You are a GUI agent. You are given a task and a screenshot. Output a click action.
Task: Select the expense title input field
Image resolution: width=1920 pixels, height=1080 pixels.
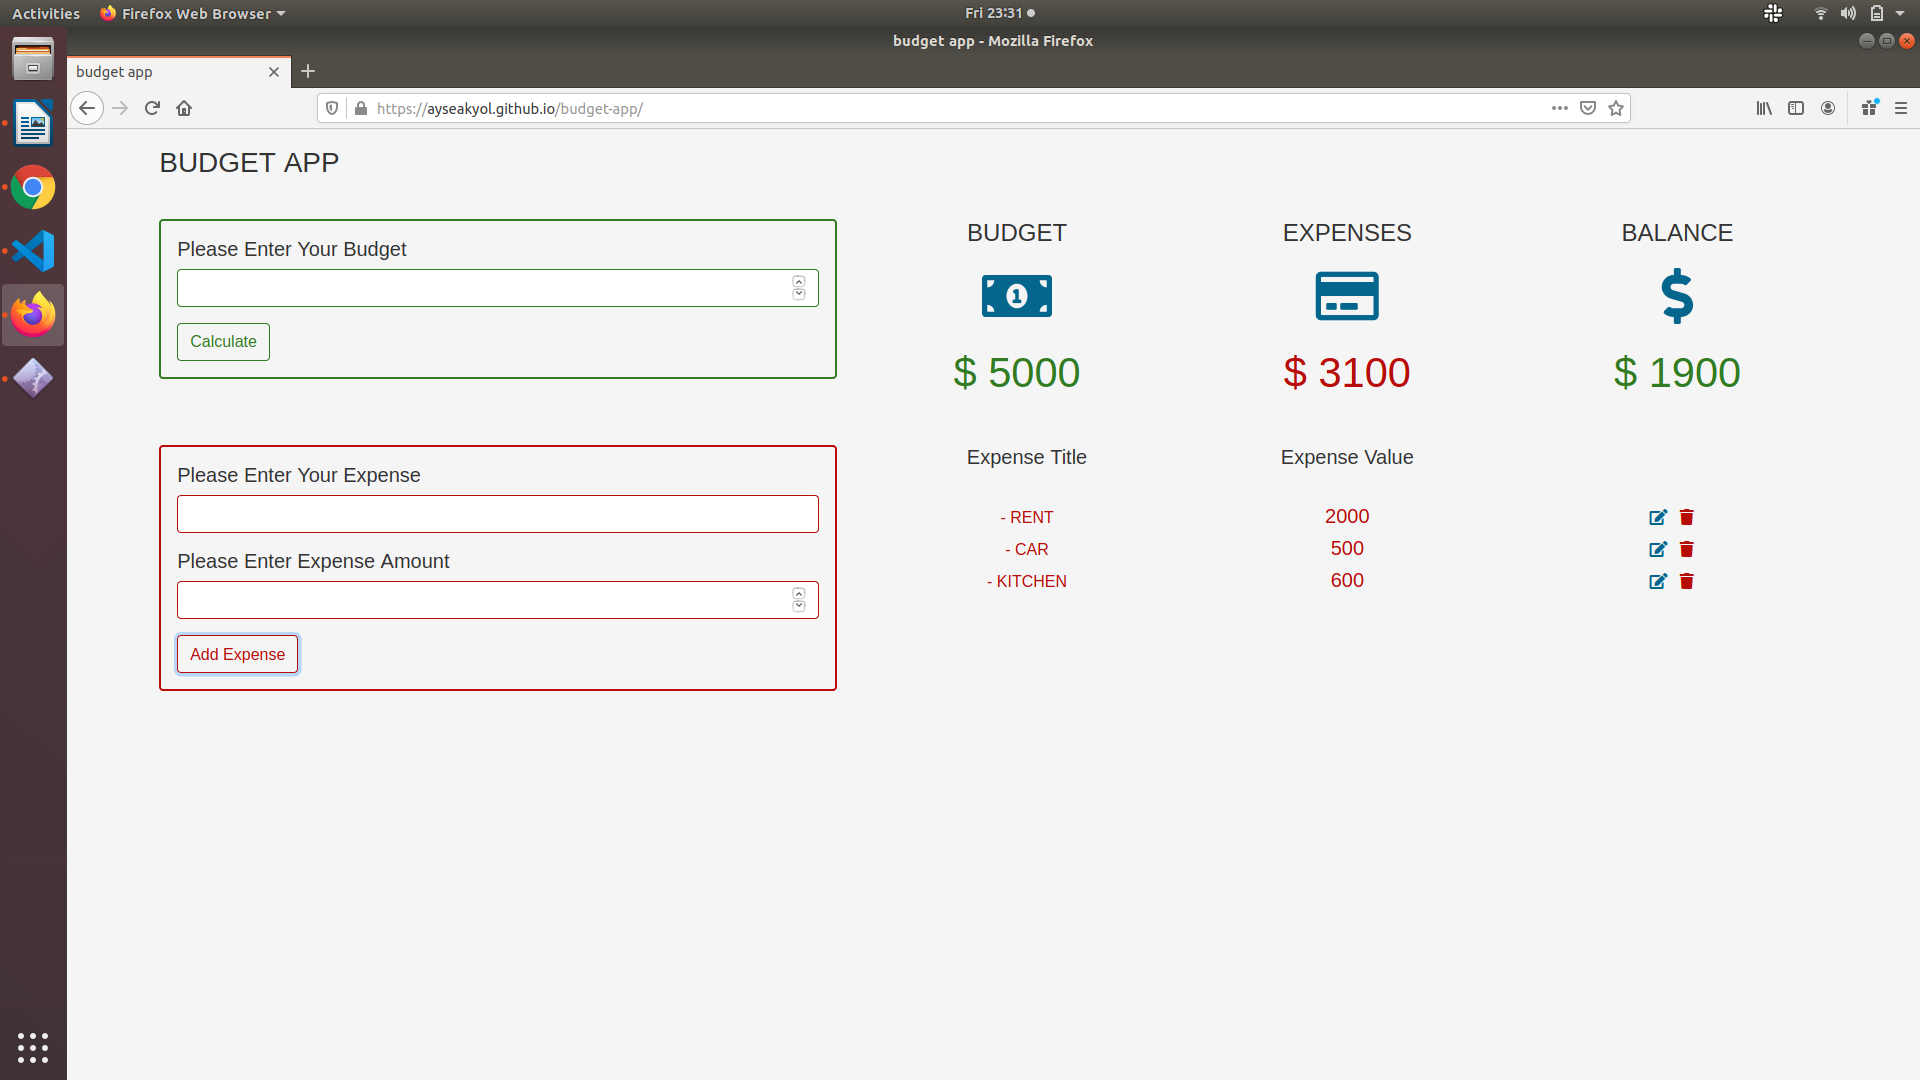pyautogui.click(x=497, y=514)
